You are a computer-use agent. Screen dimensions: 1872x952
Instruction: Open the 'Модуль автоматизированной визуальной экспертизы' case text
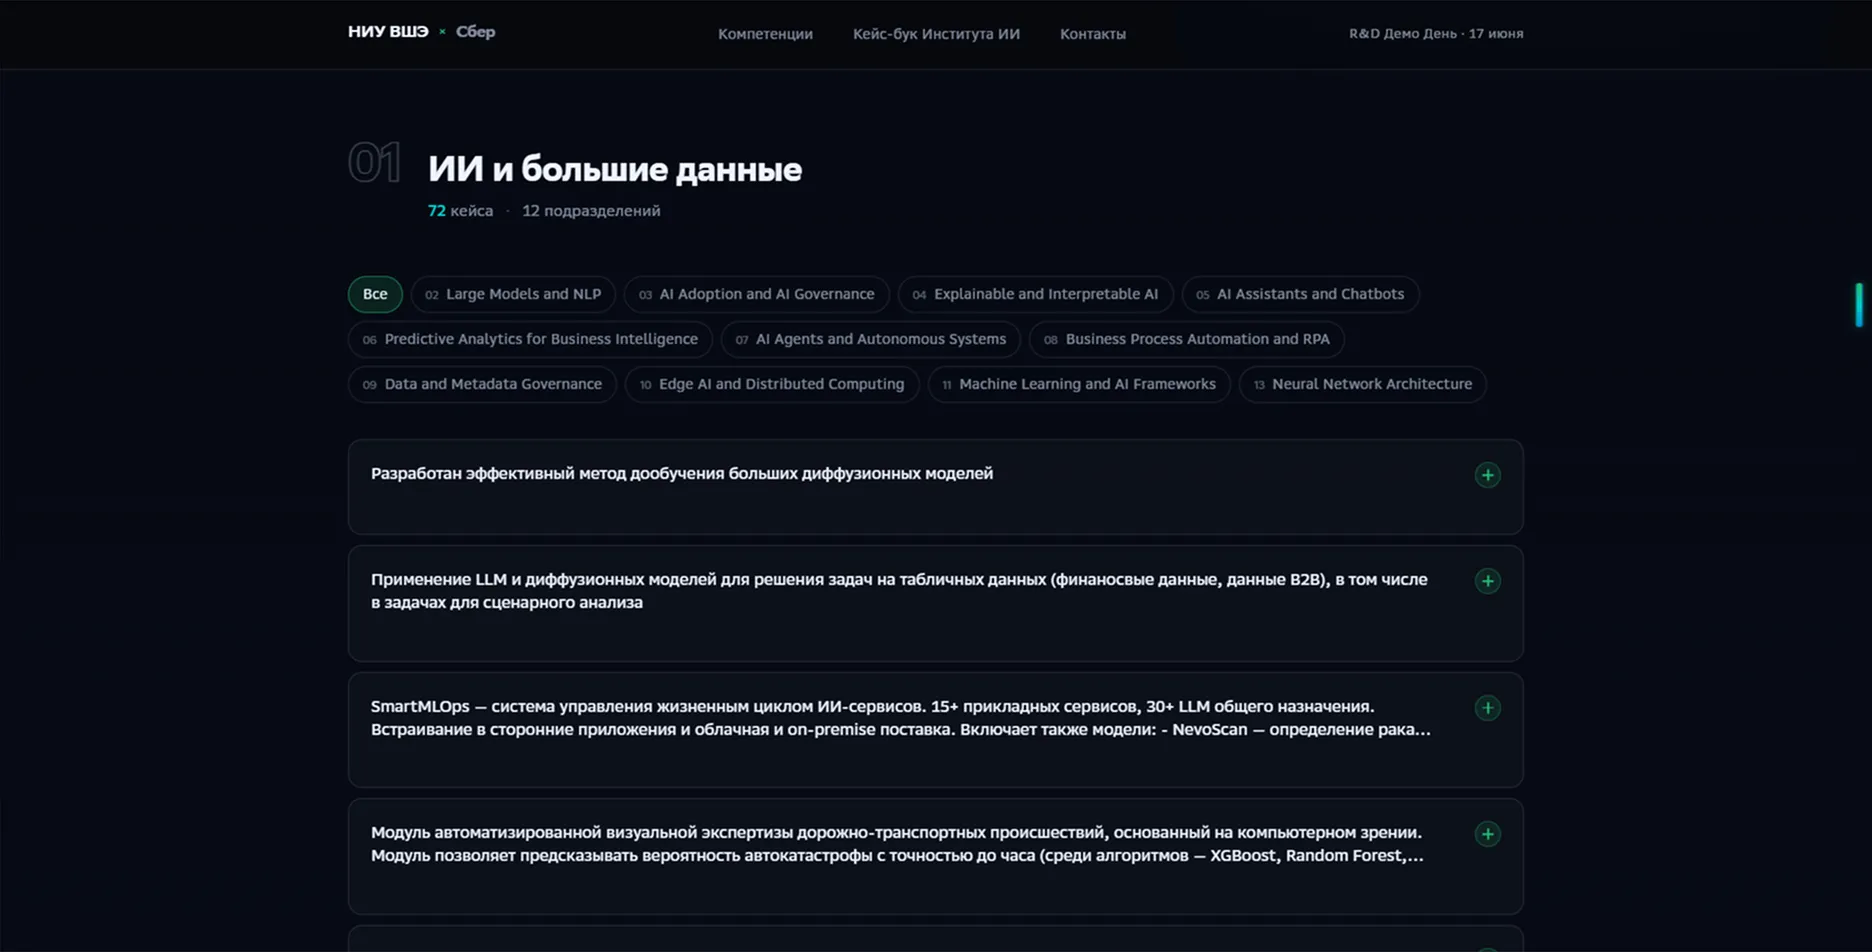tap(897, 844)
